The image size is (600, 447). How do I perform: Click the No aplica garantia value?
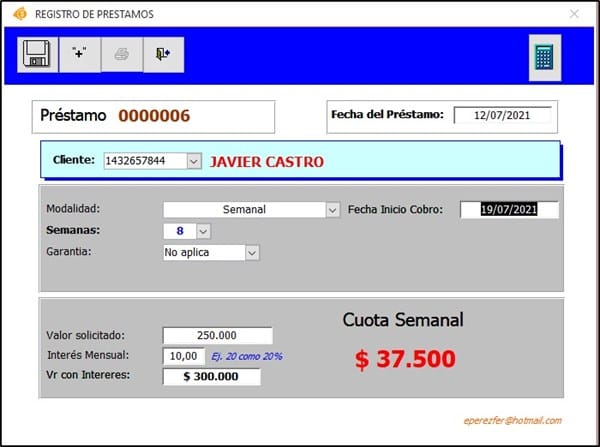204,253
